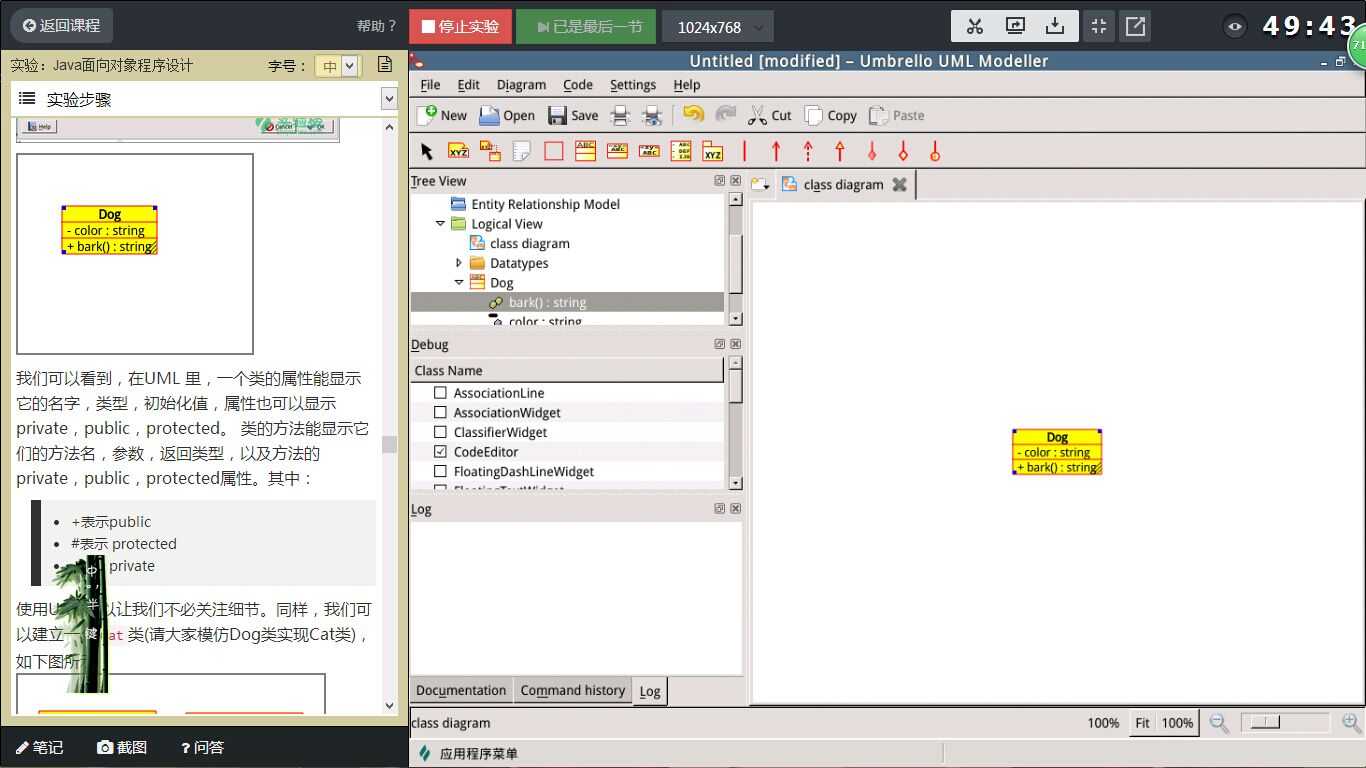Choose the enum tool icon
Viewport: 1366px width, 768px height.
[x=681, y=151]
